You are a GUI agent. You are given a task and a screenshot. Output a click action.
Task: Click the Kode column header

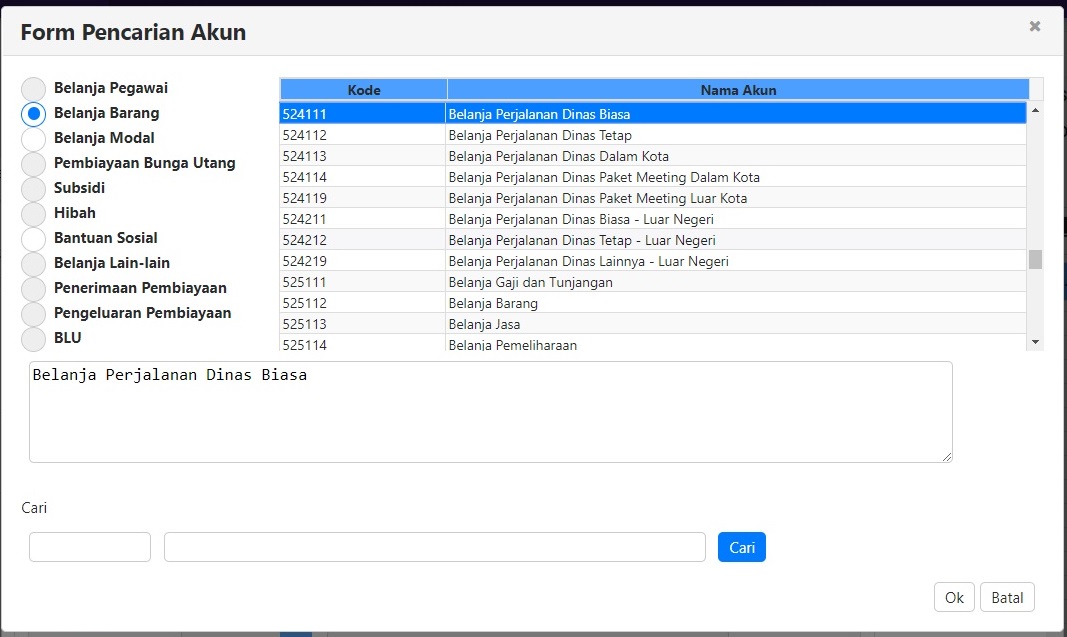pyautogui.click(x=363, y=90)
